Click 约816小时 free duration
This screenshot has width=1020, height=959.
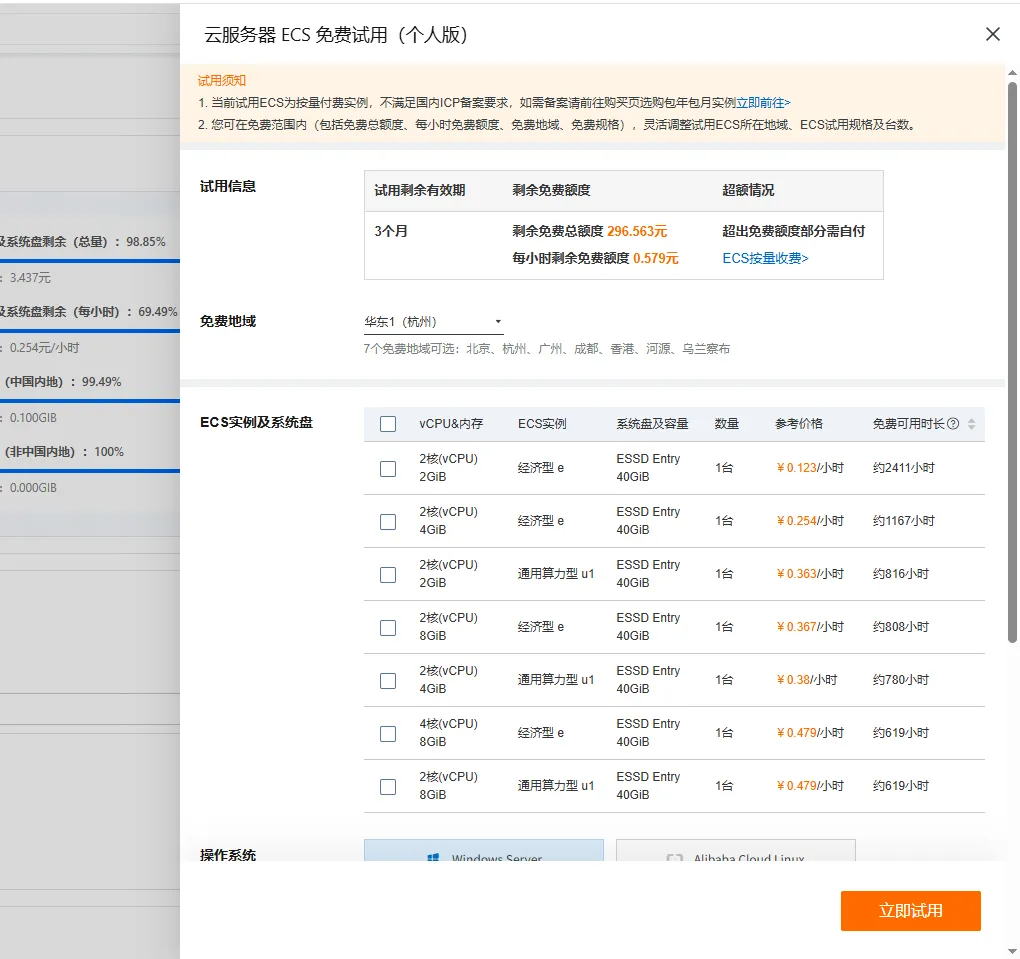point(901,574)
